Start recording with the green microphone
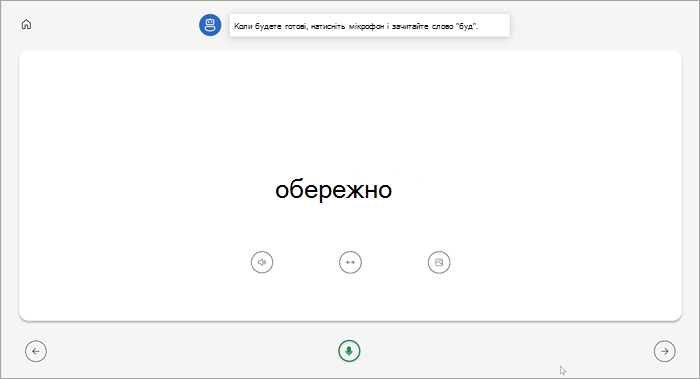The image size is (700, 379). tap(349, 351)
